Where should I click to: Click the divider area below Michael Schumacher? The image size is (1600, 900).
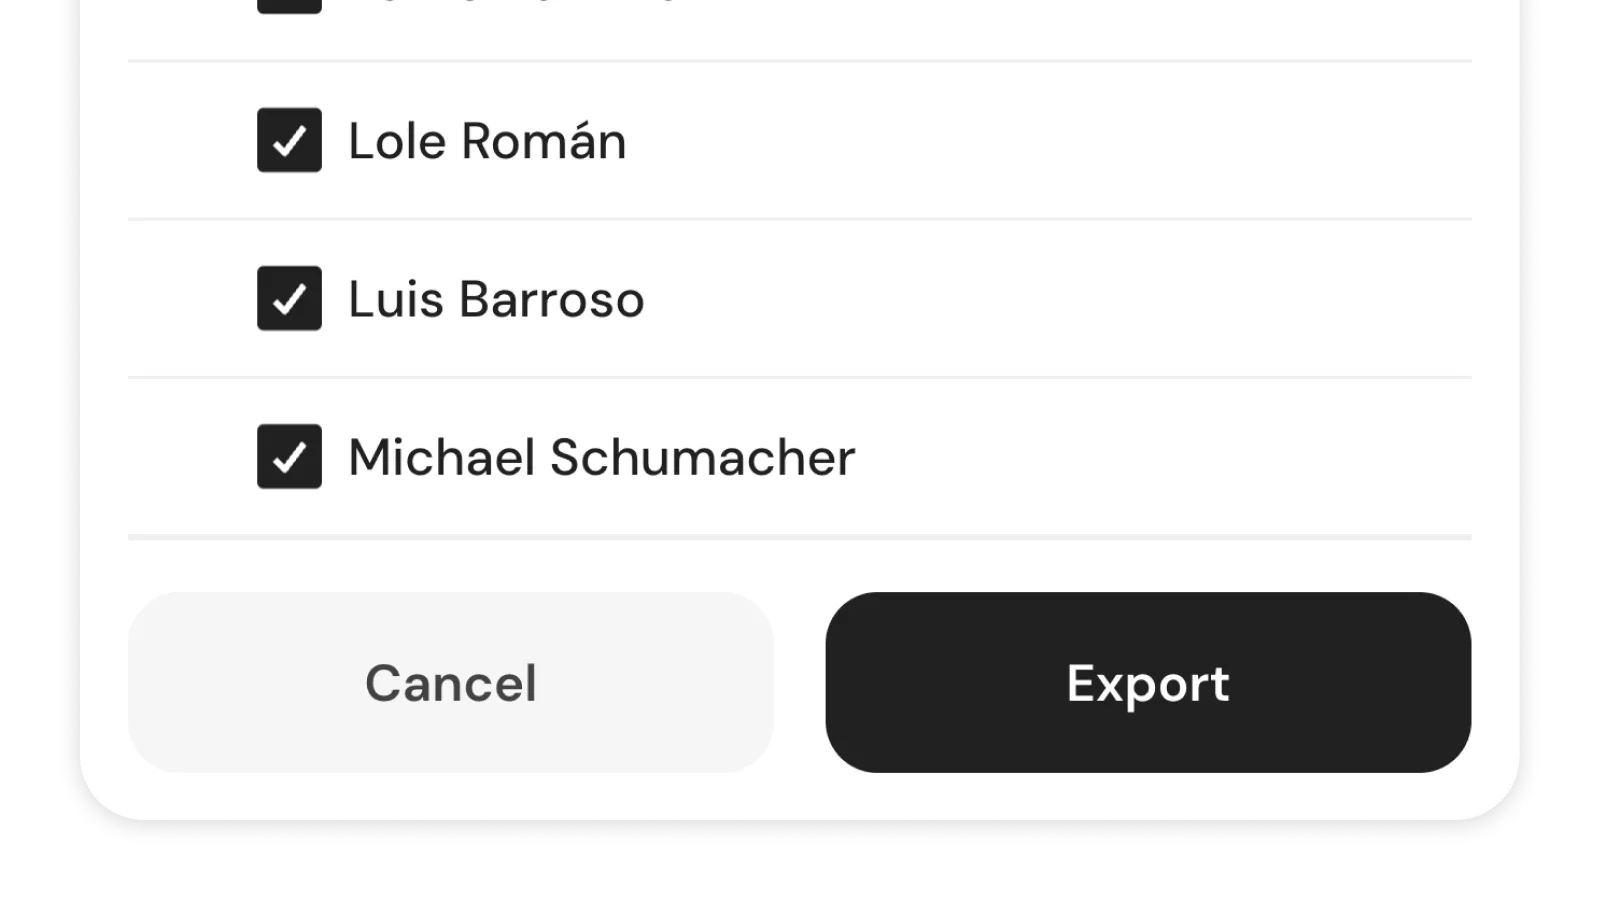click(x=800, y=536)
